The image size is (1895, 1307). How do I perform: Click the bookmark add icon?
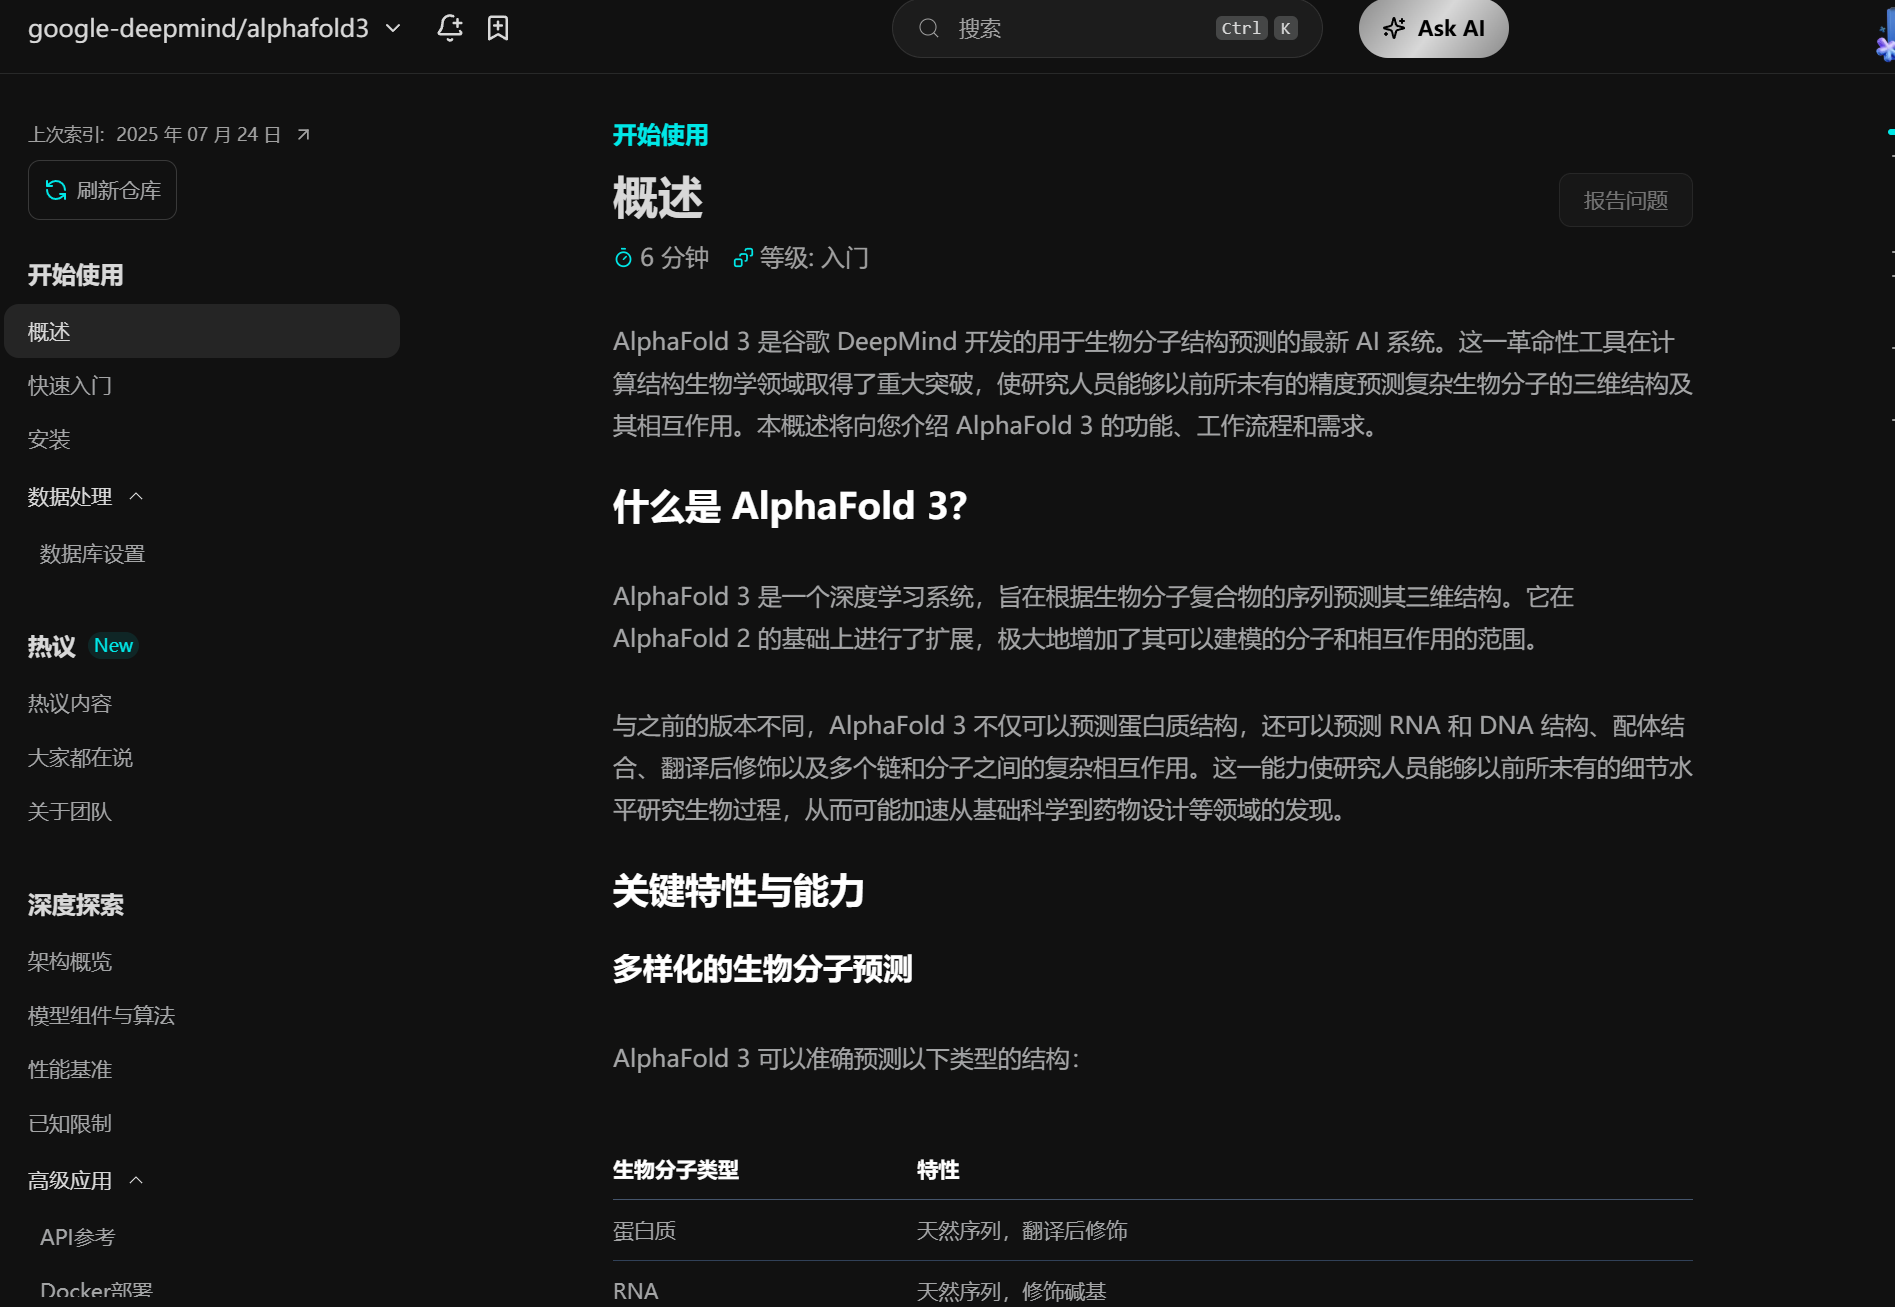tap(498, 28)
